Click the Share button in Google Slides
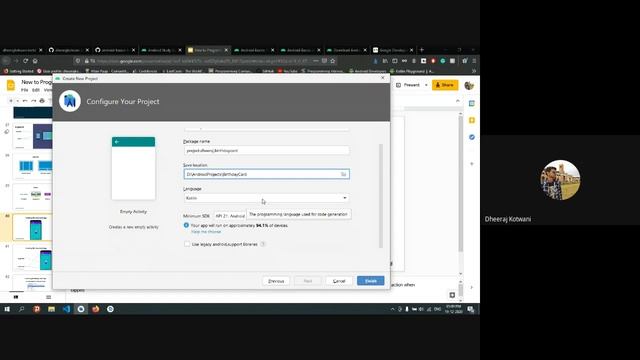 pyautogui.click(x=445, y=85)
